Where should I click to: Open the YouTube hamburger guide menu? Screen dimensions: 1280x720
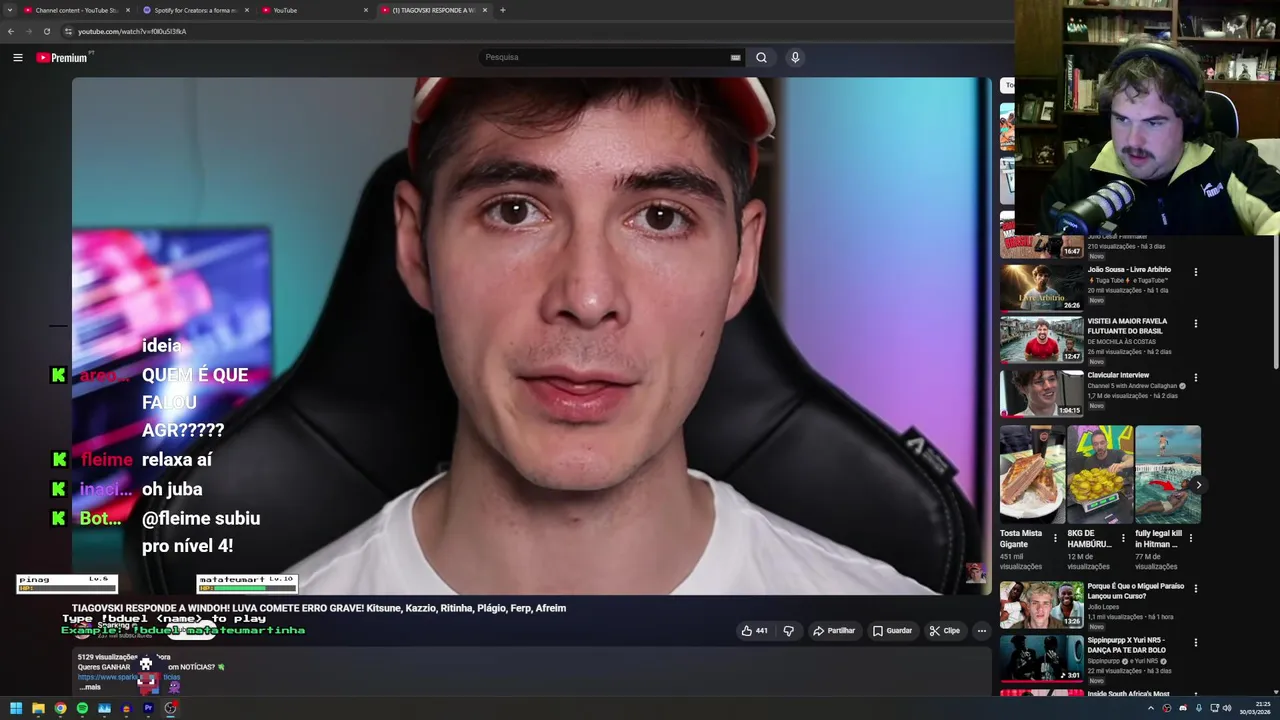(x=17, y=58)
